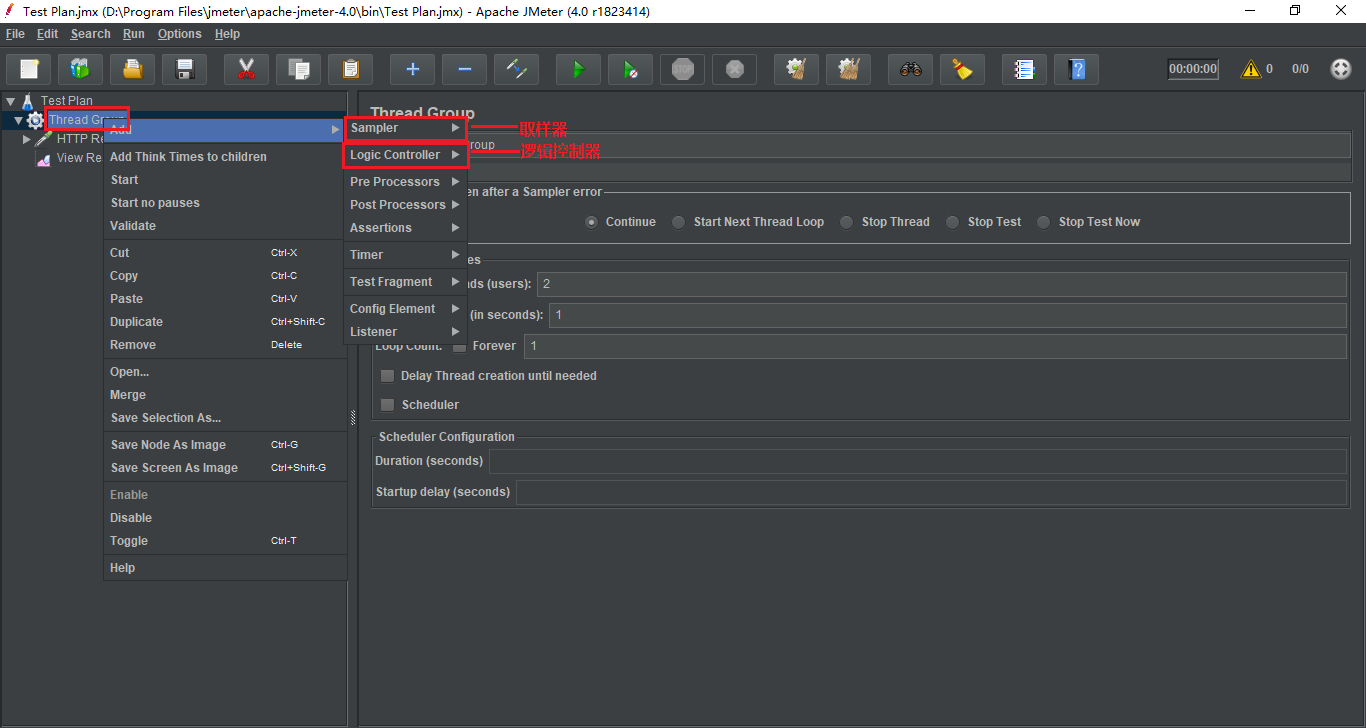Choose Merge from the context menu
This screenshot has height=728, width=1366.
tap(225, 395)
